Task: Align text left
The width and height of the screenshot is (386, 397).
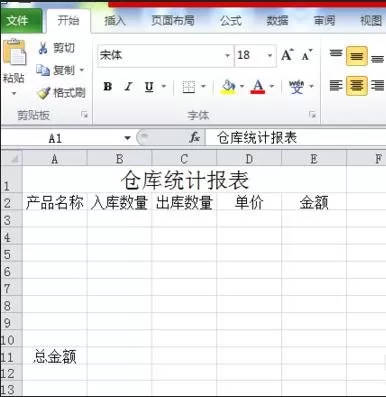Action: (x=336, y=86)
